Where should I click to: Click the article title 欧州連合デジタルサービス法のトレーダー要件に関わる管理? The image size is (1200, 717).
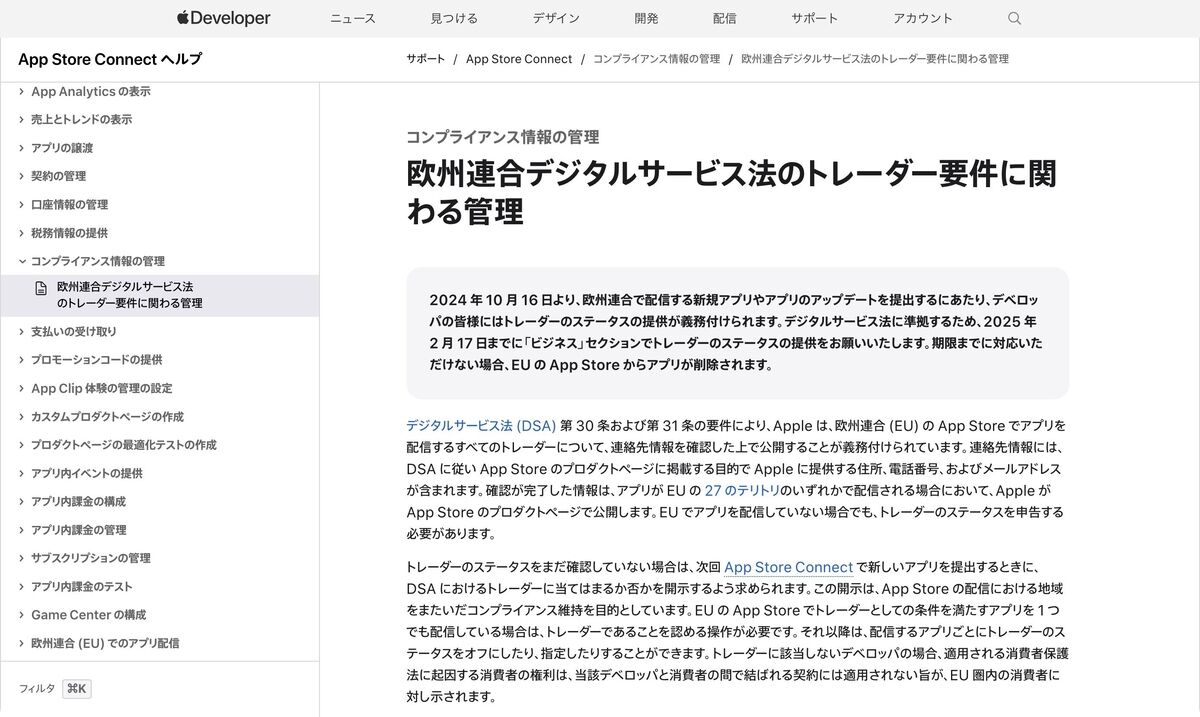pos(732,192)
